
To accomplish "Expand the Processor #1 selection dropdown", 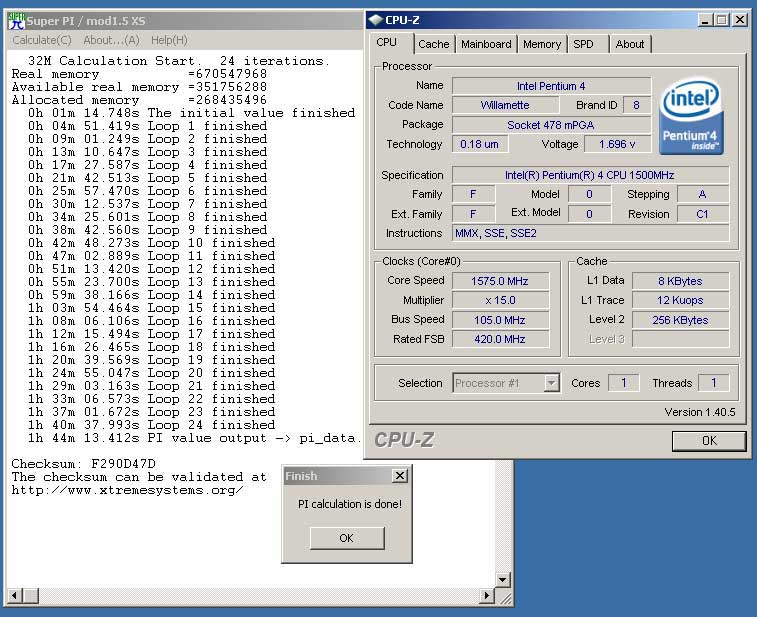I will (551, 383).
